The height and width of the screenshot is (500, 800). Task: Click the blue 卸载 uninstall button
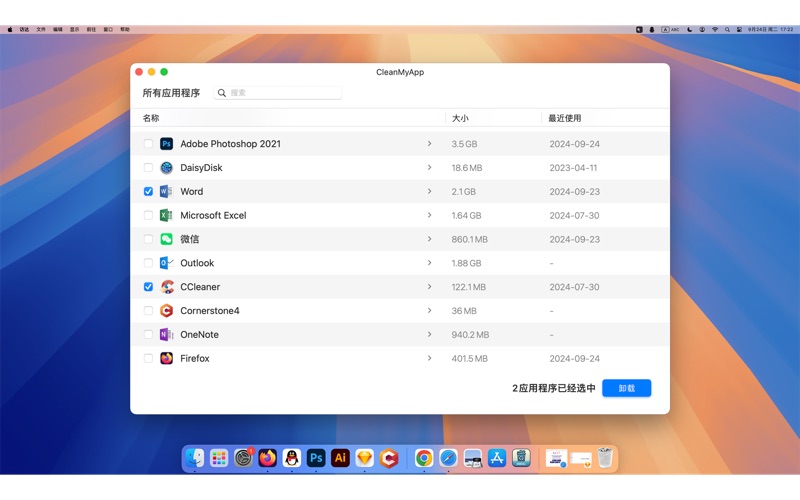(x=627, y=388)
